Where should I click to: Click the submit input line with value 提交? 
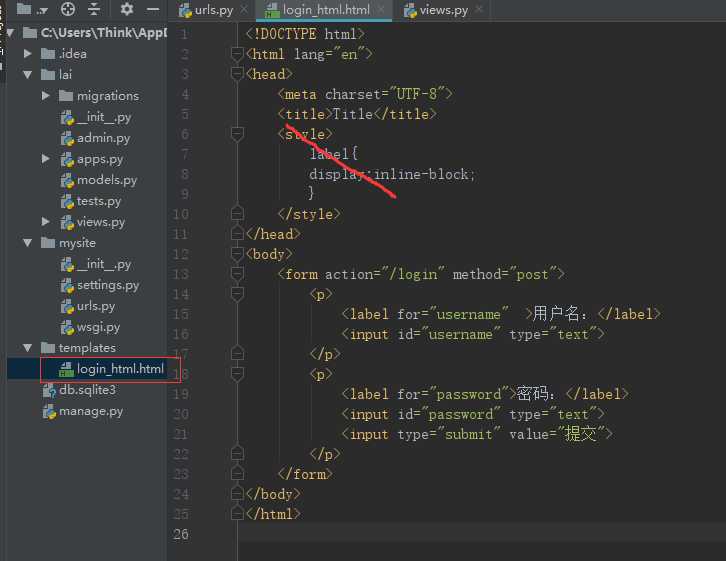click(477, 434)
